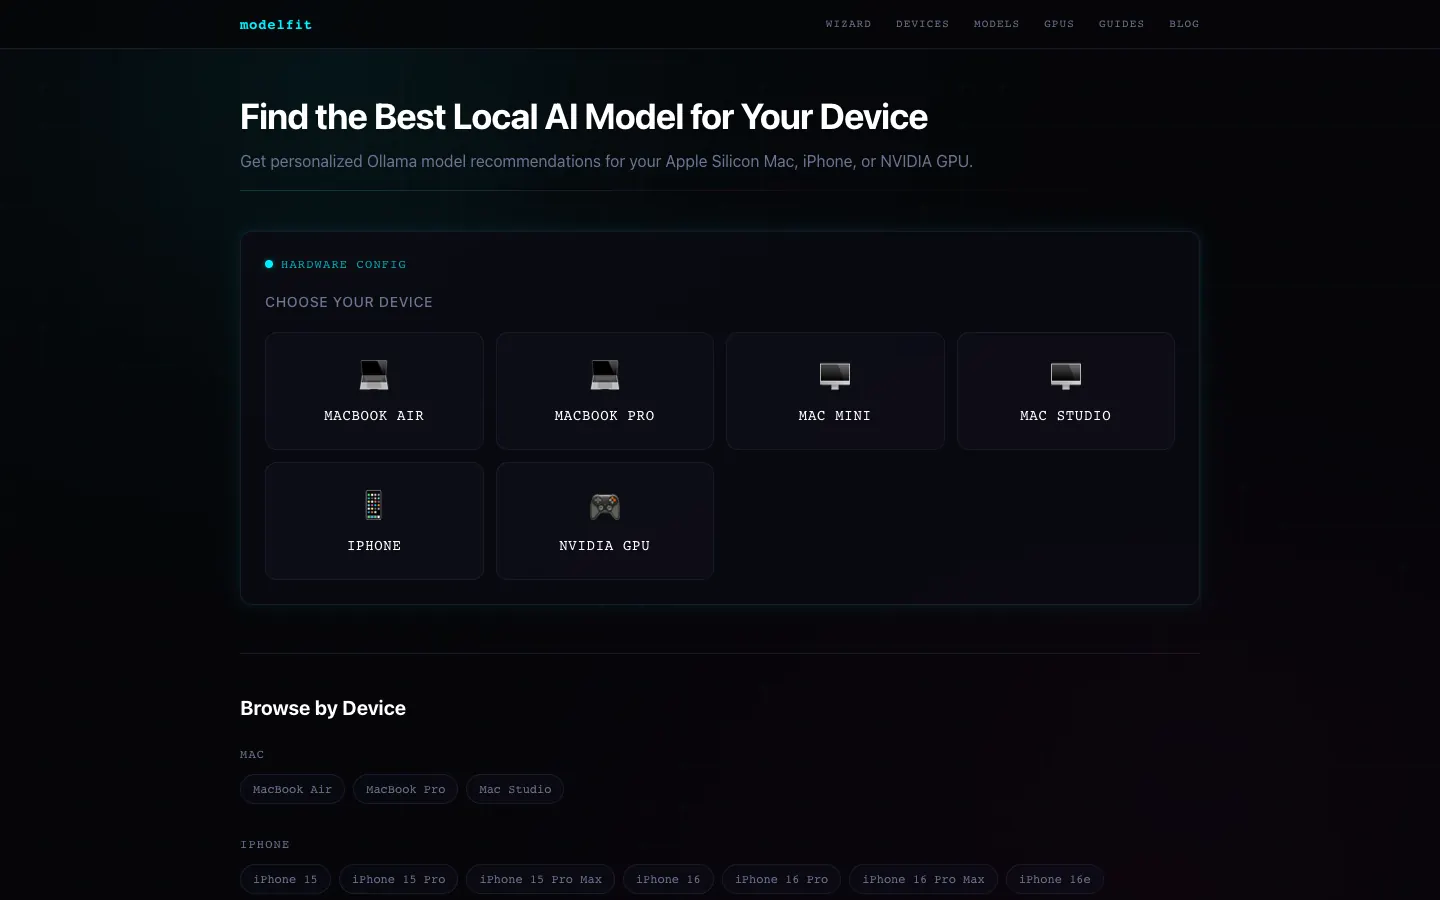Click the main page headline text
Image resolution: width=1440 pixels, height=900 pixels.
[x=584, y=117]
